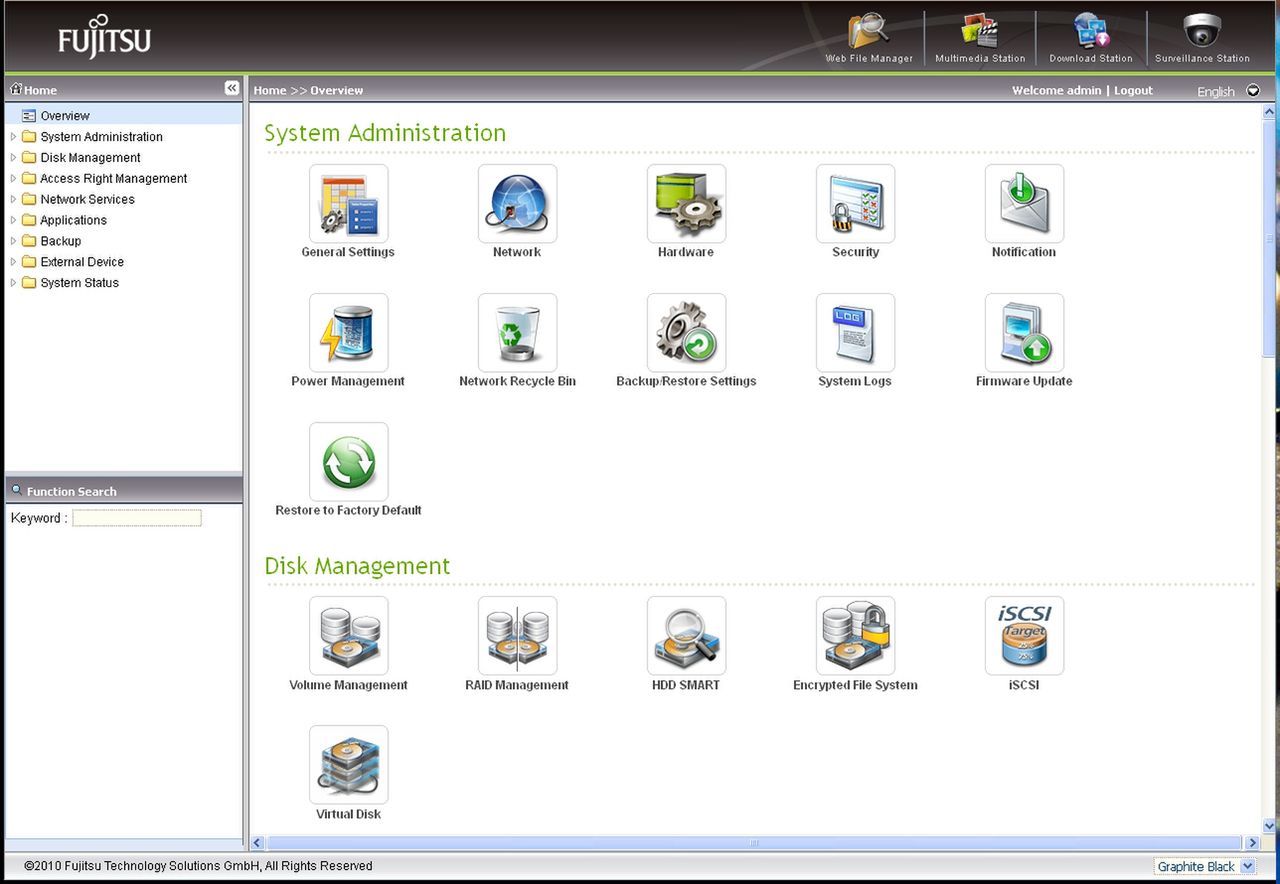Select Overview in the sidebar tree
Image resolution: width=1280 pixels, height=884 pixels.
(65, 116)
